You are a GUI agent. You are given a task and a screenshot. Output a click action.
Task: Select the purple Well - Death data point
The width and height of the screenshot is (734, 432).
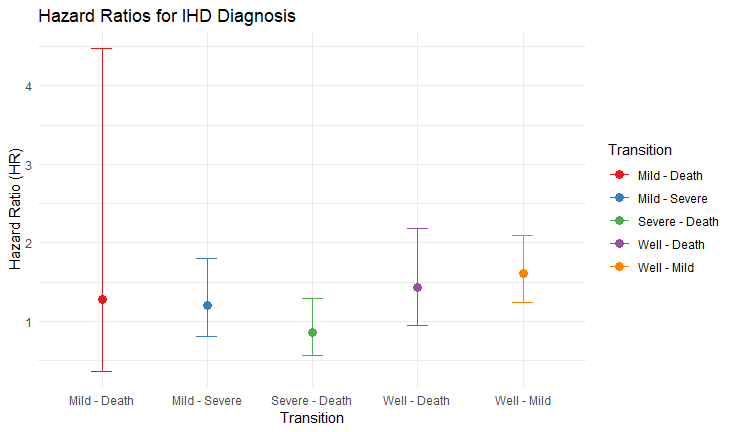tap(418, 287)
